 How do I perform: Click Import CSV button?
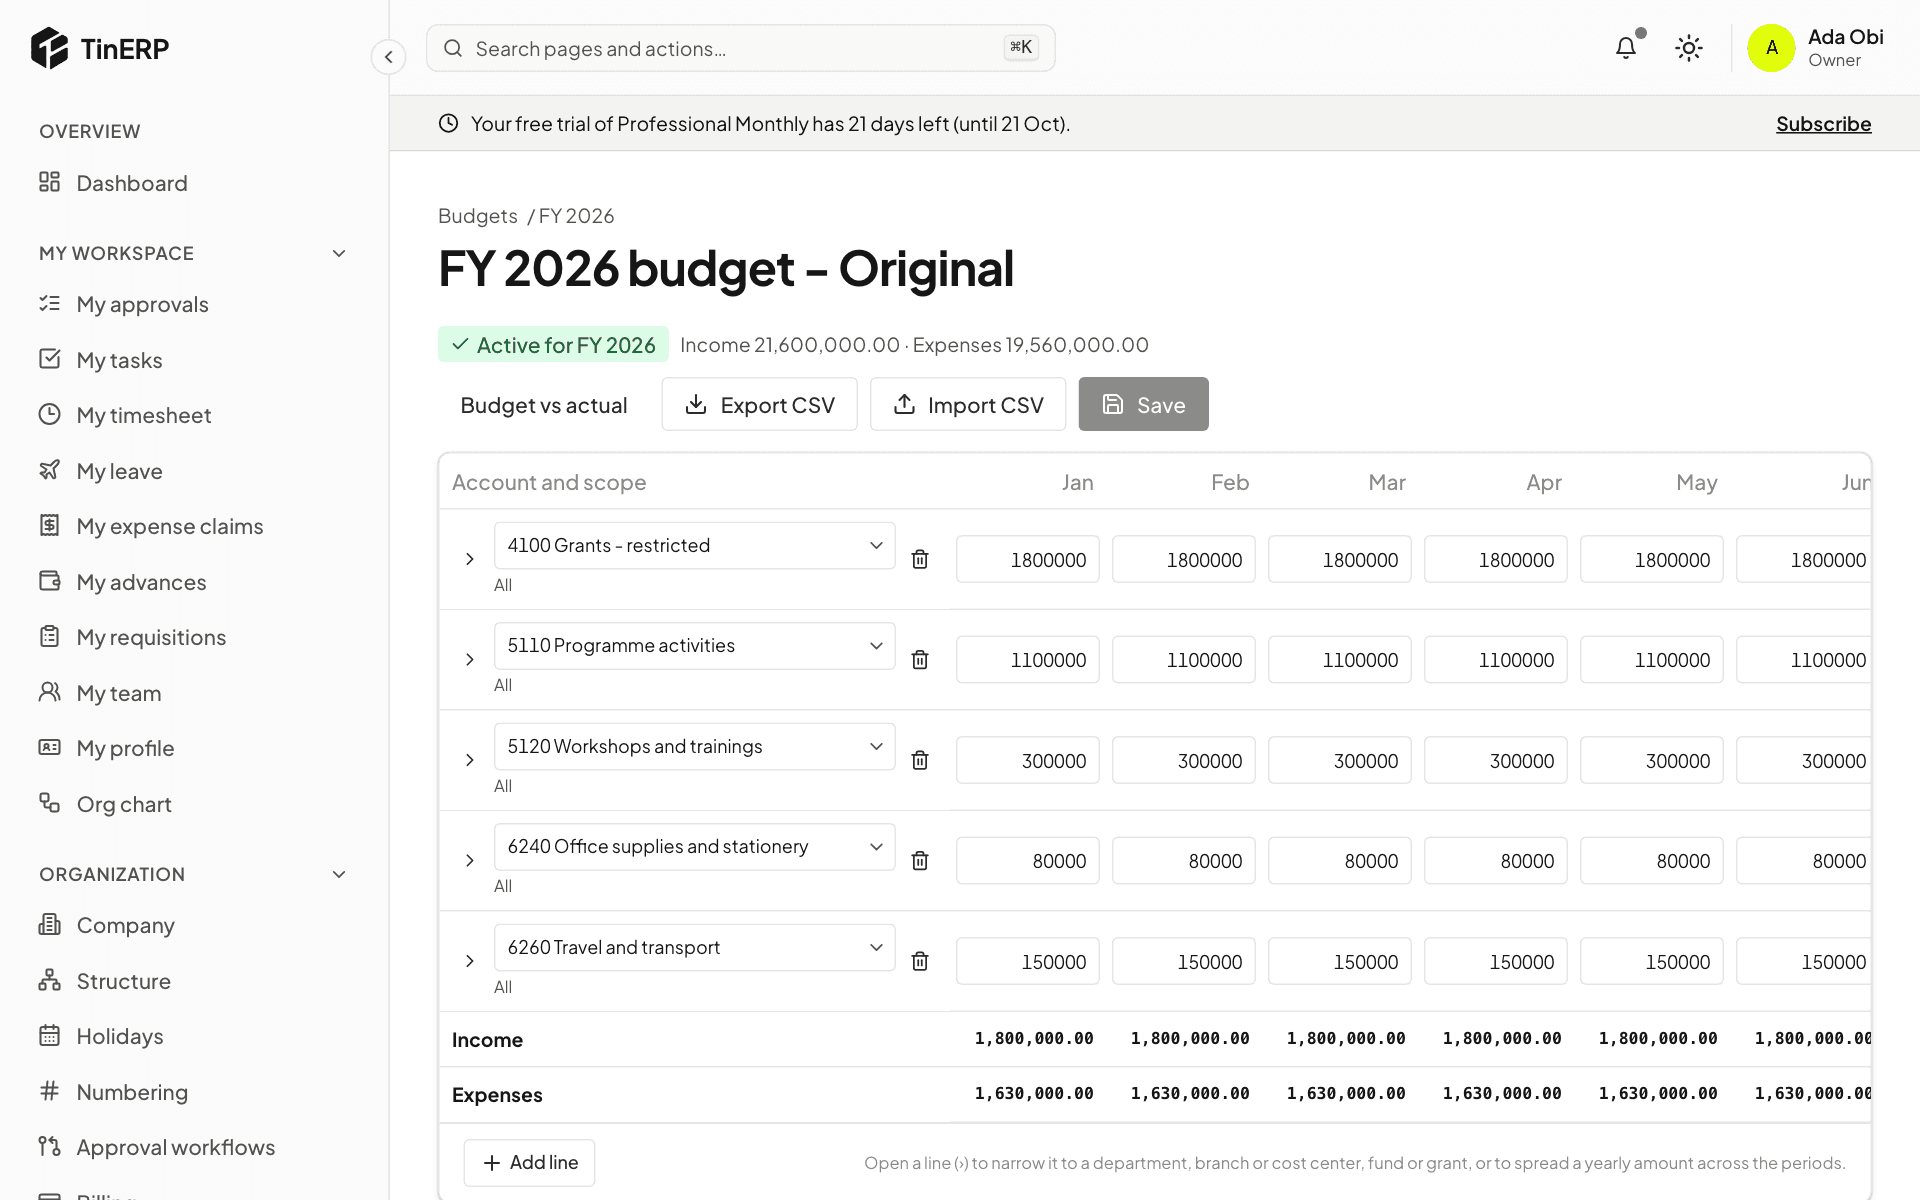pyautogui.click(x=967, y=404)
